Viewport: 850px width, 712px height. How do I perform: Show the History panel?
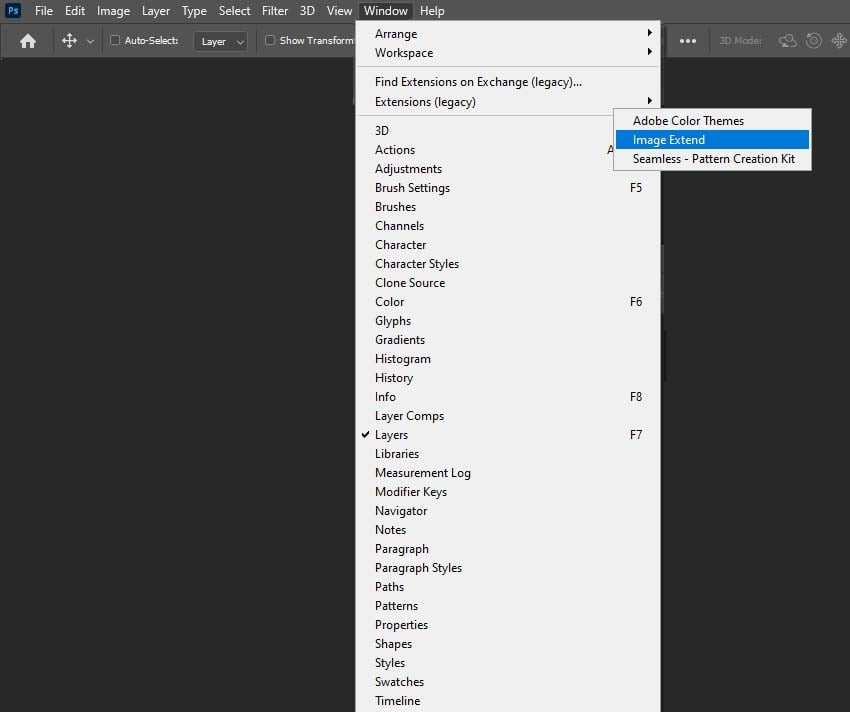pos(508,377)
